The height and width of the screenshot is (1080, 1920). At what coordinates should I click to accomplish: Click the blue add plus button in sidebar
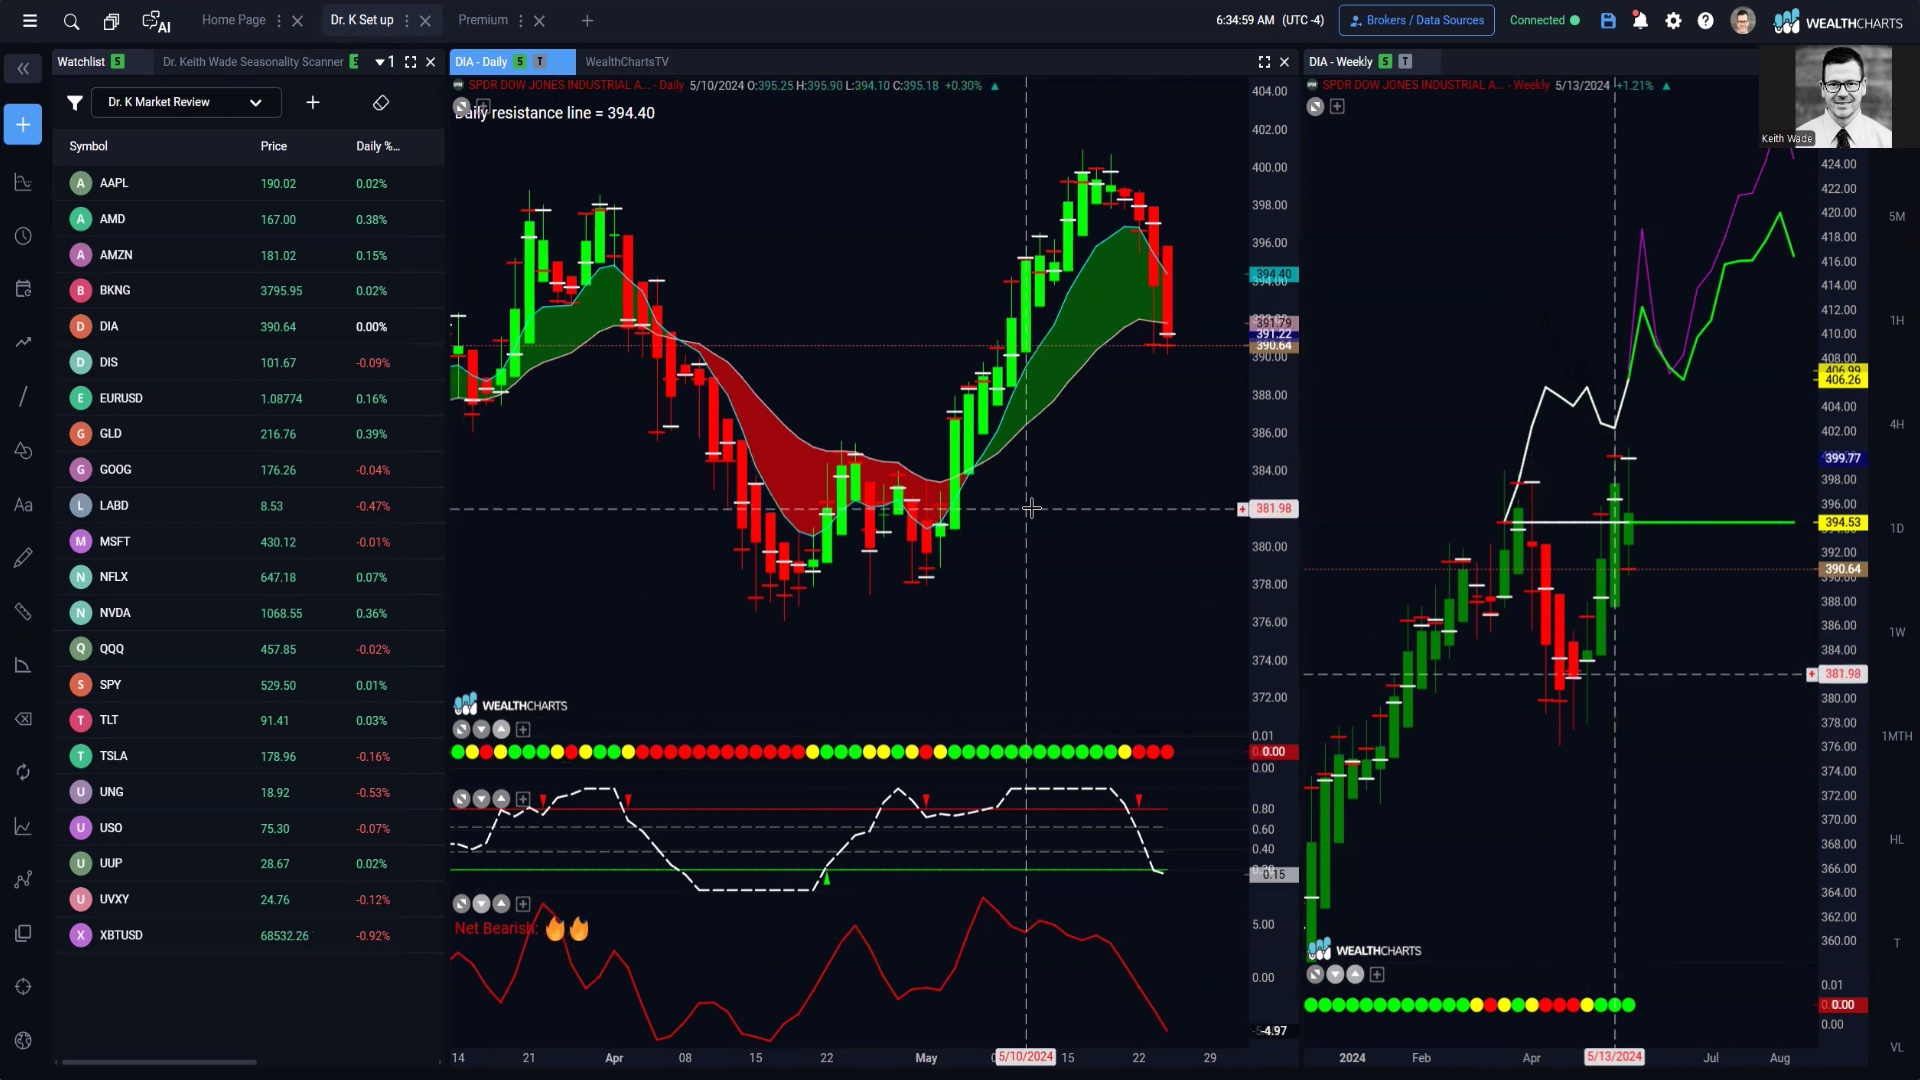click(23, 124)
